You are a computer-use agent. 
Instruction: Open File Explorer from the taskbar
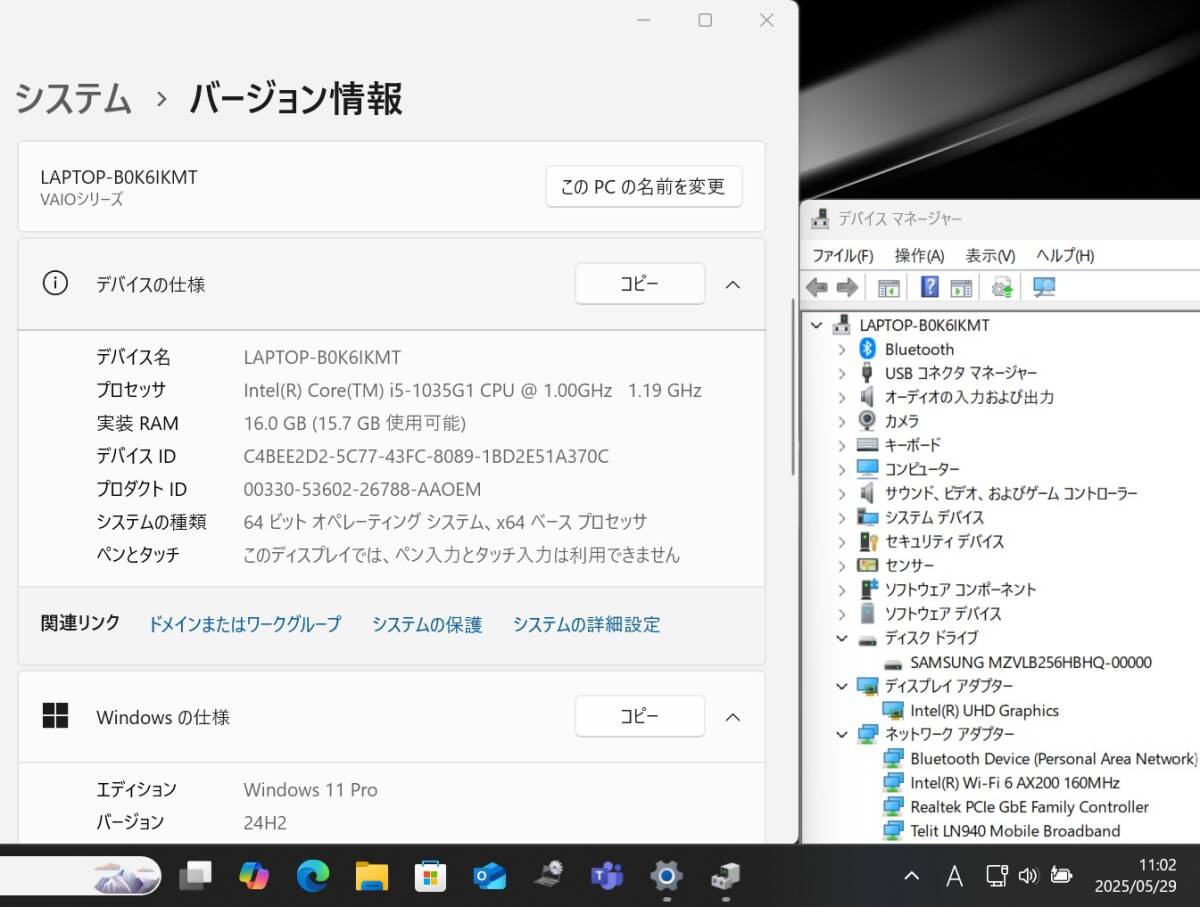[x=372, y=876]
